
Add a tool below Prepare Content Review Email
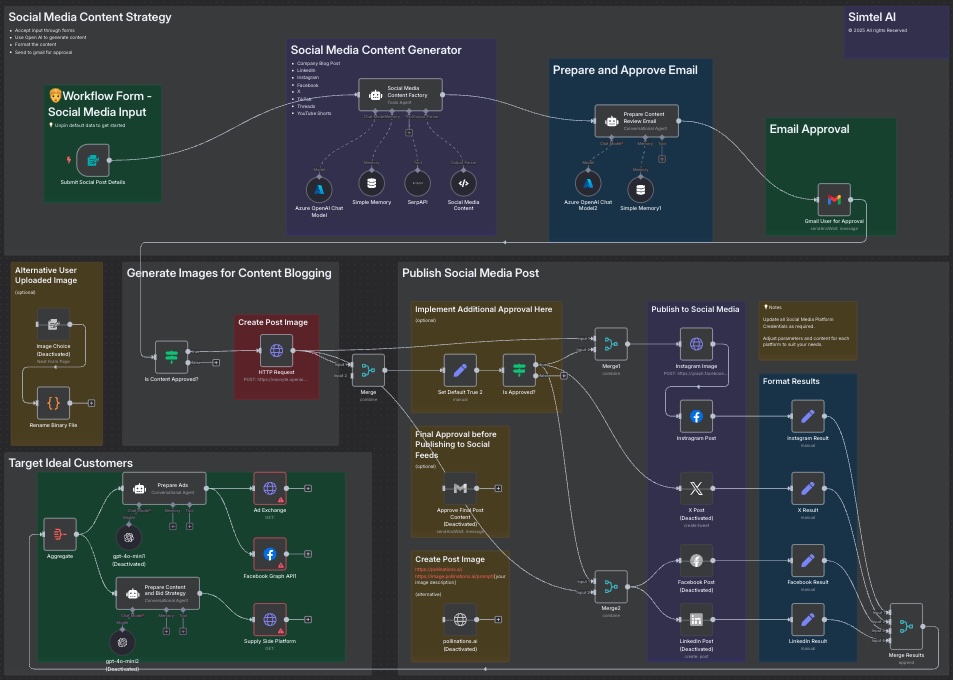[x=662, y=159]
